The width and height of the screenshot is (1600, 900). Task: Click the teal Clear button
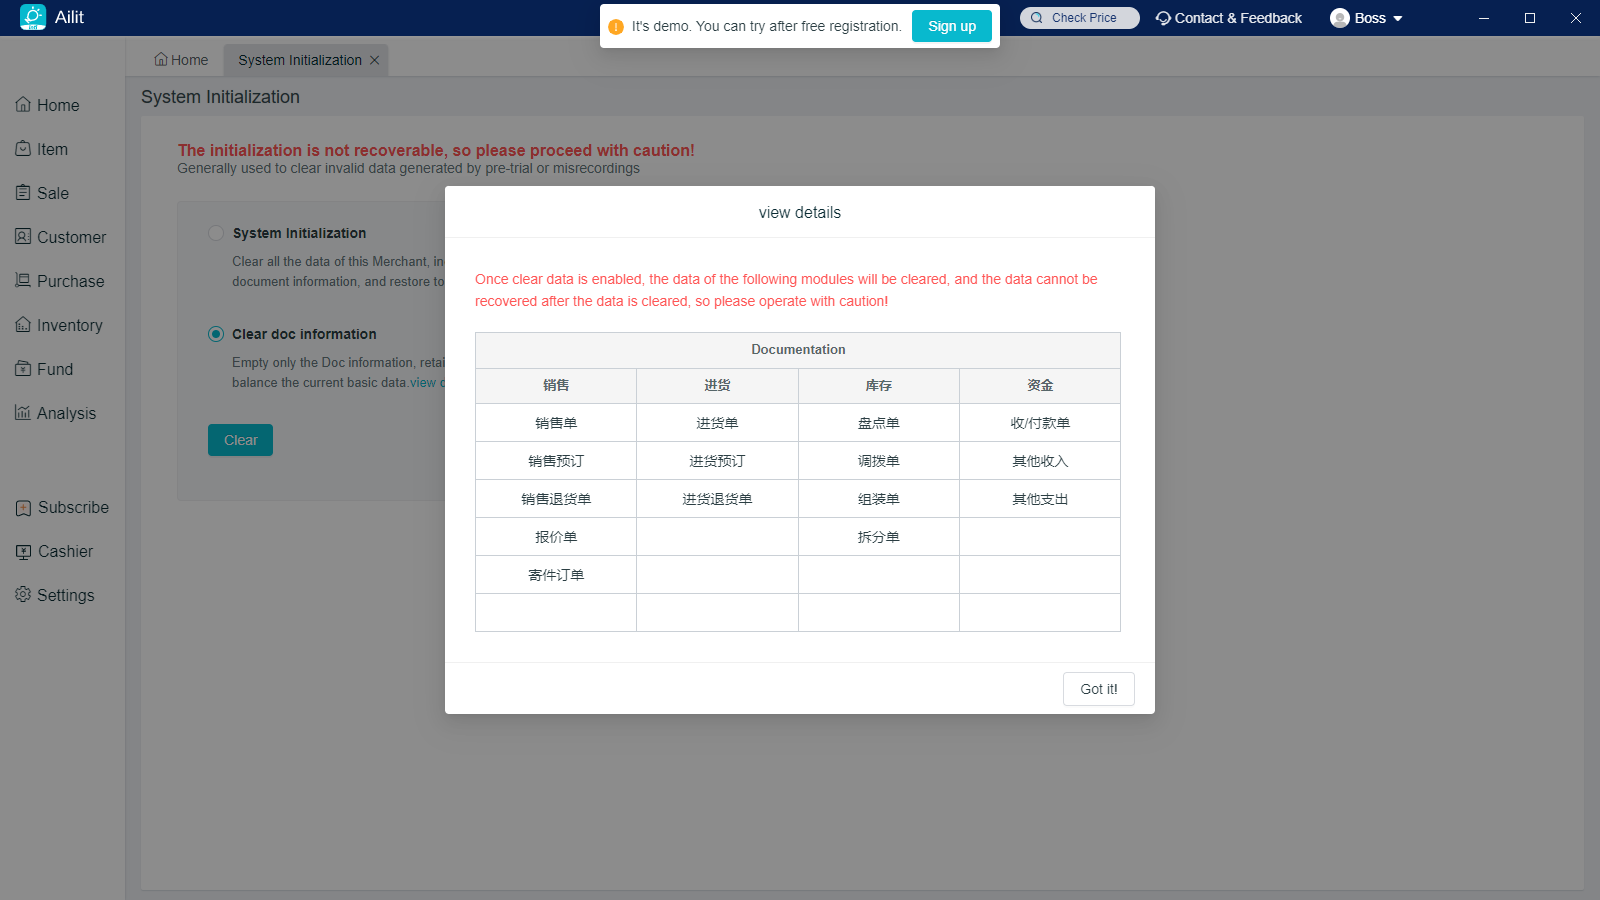(240, 440)
